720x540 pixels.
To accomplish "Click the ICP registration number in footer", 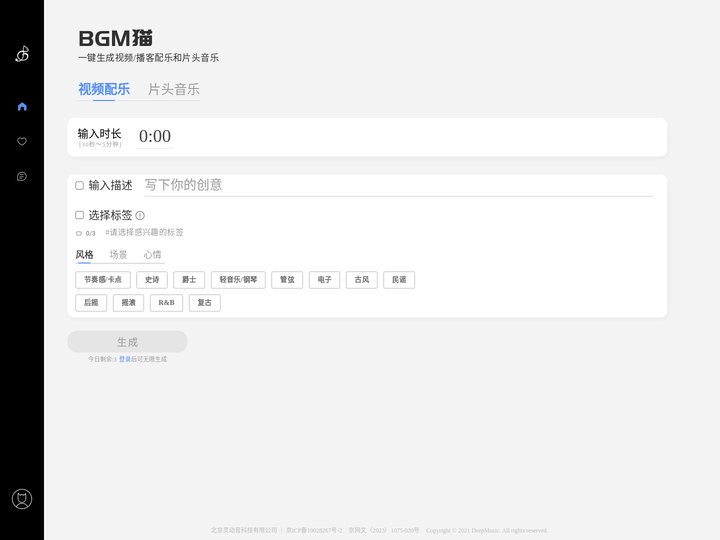I will pyautogui.click(x=314, y=530).
